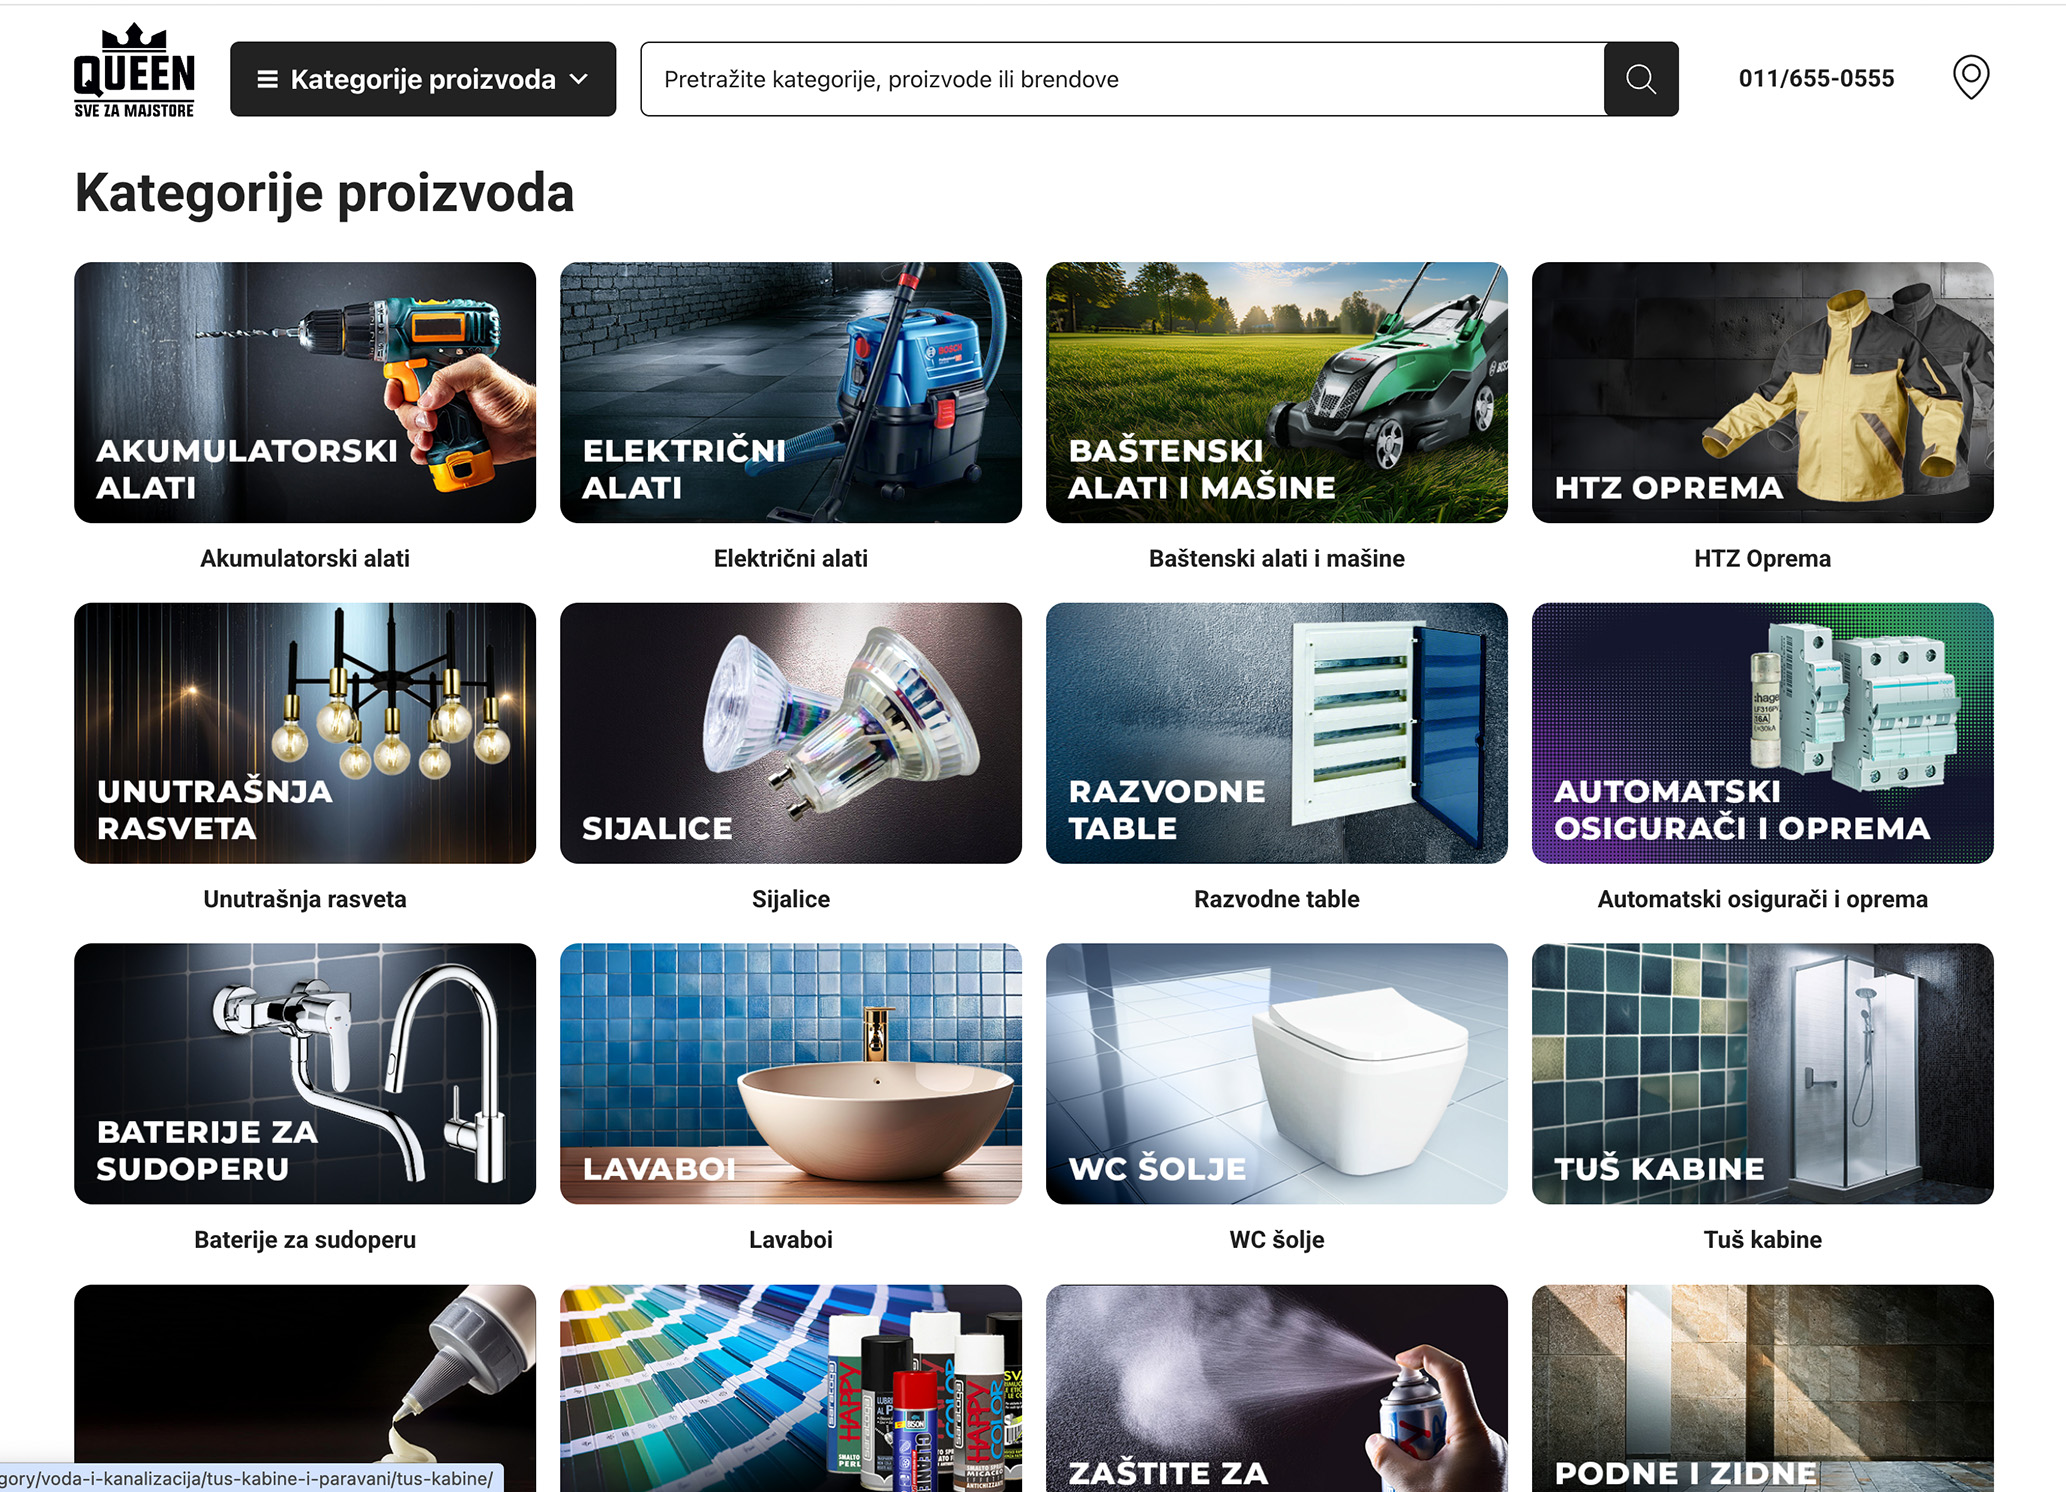Open Akumulatorski alati category image
The image size is (2066, 1492).
(305, 392)
